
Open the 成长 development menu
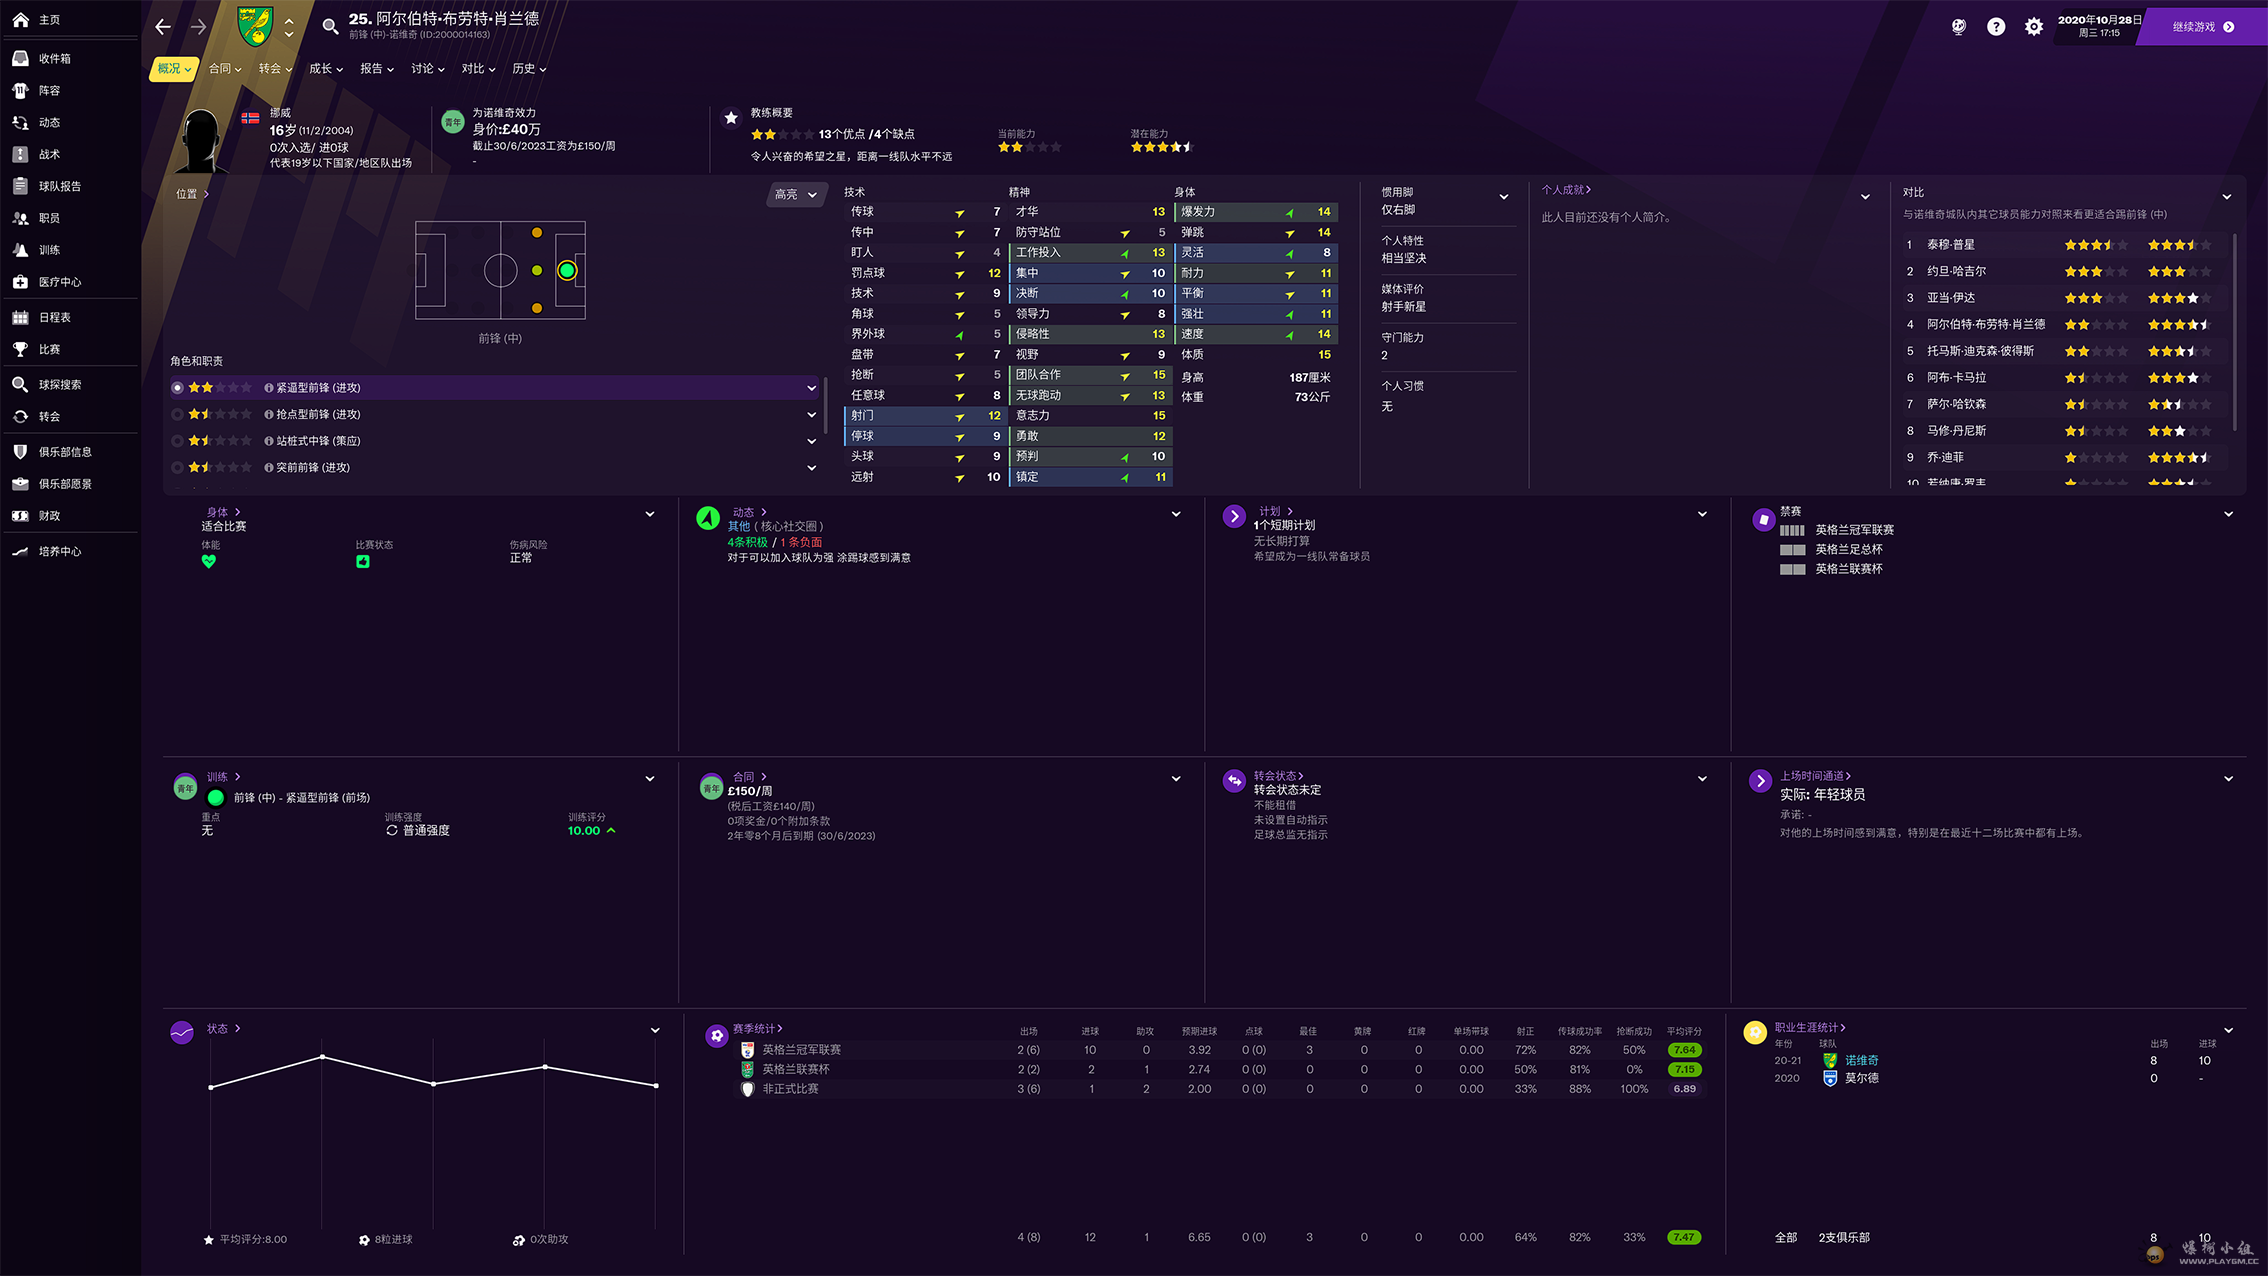(326, 69)
